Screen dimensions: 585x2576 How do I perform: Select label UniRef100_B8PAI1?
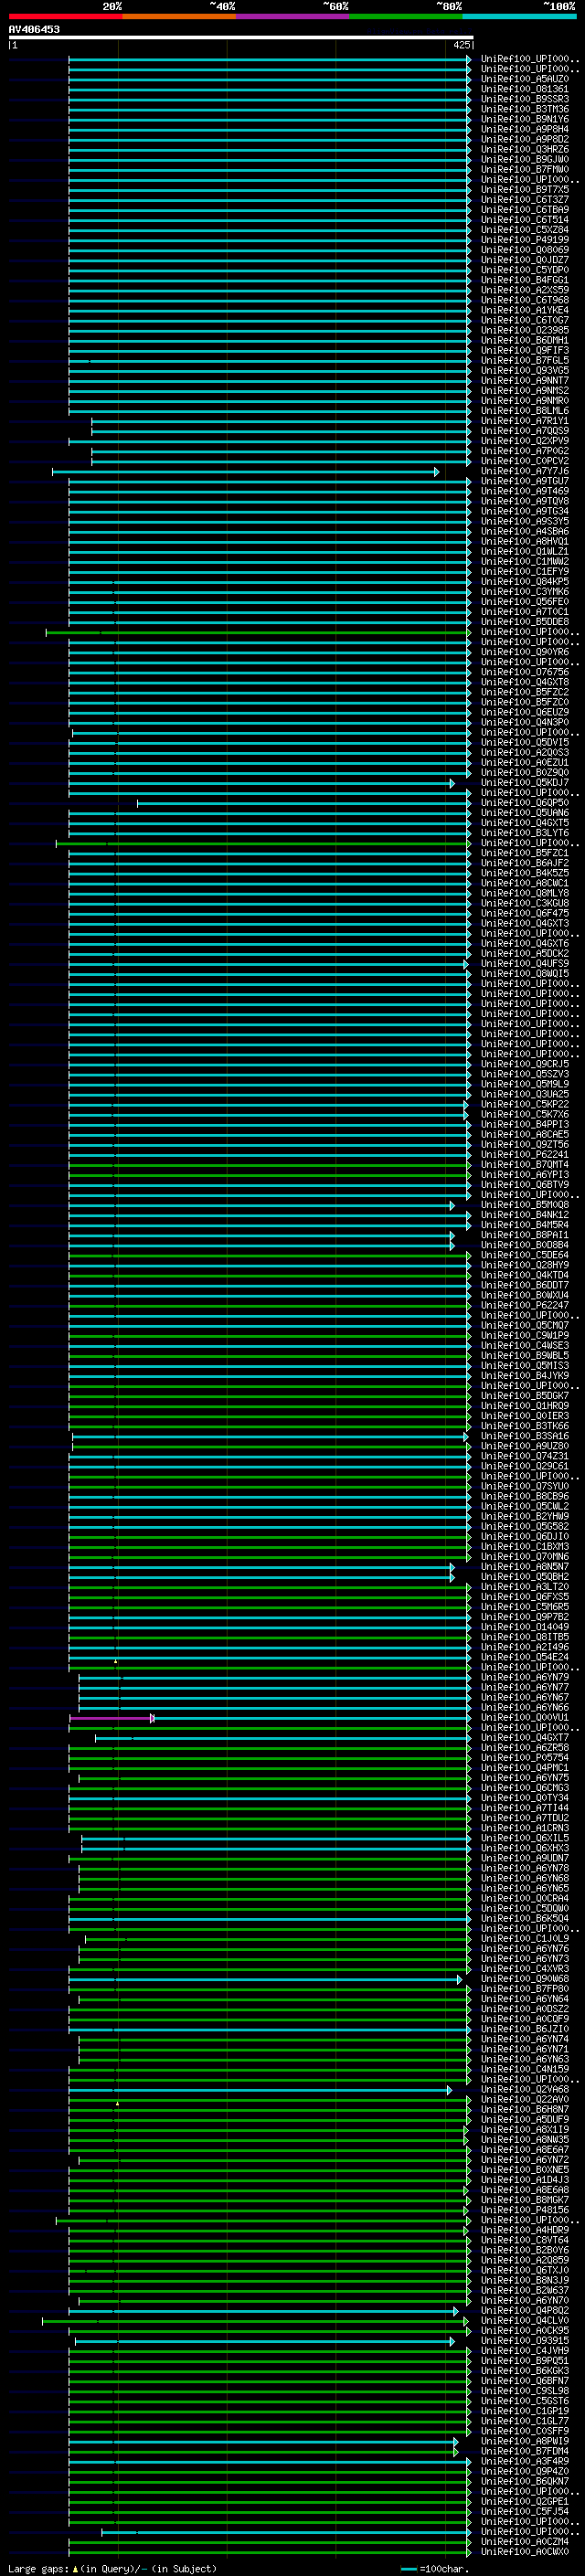coord(525,1235)
